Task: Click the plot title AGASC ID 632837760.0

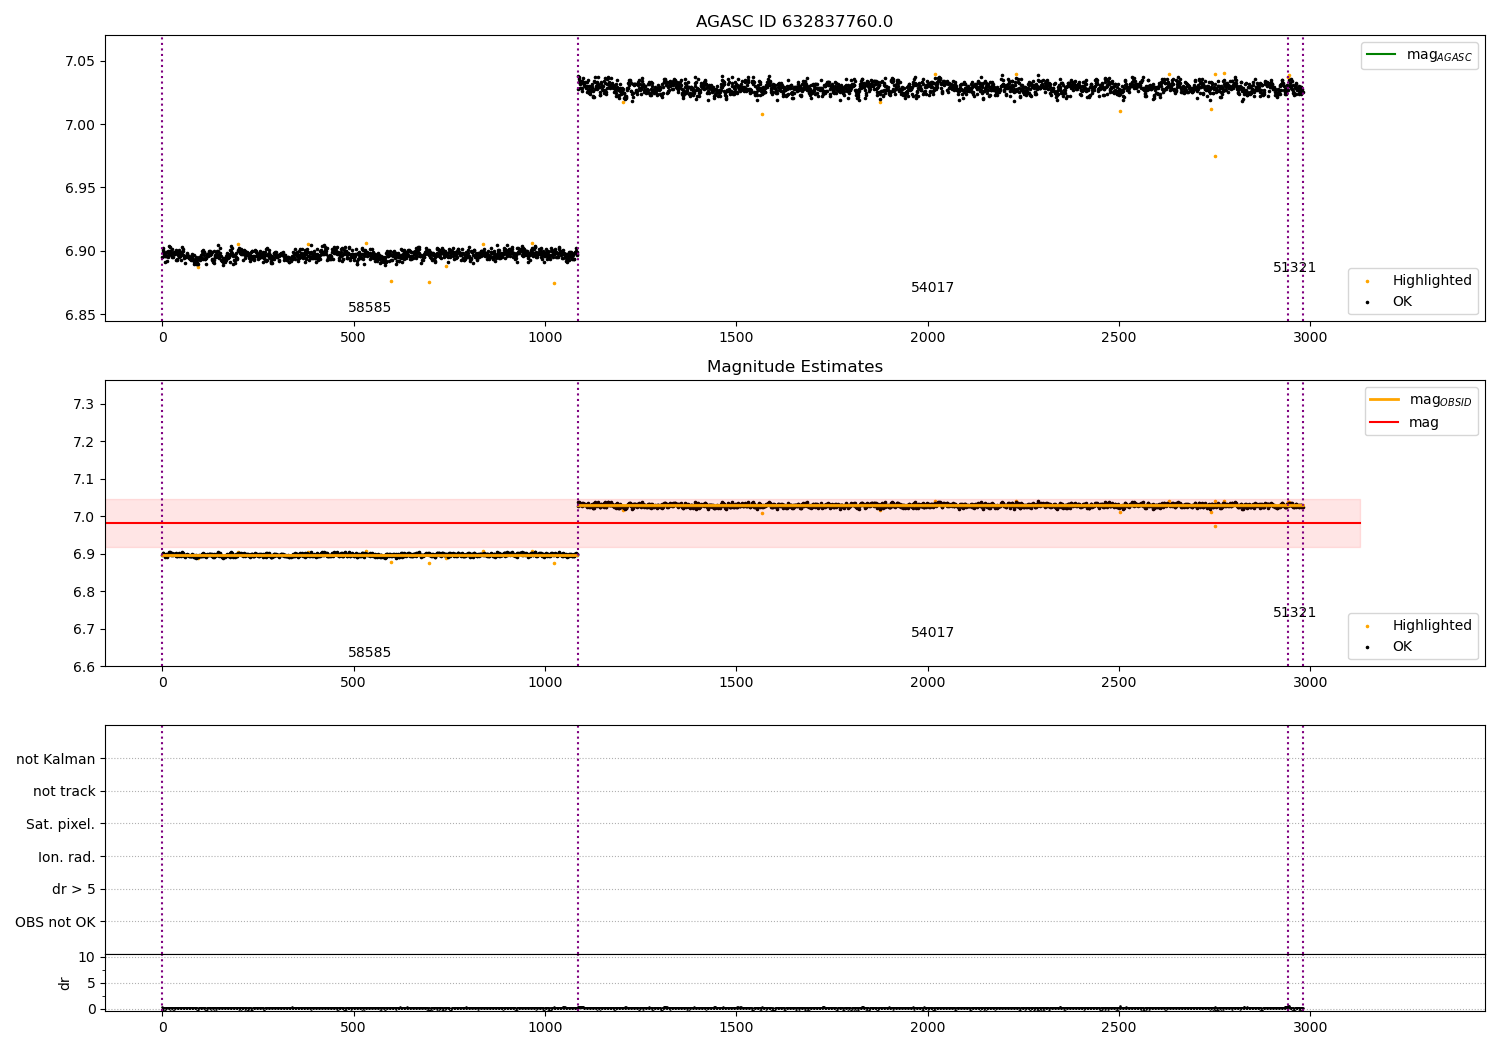Action: click(794, 22)
